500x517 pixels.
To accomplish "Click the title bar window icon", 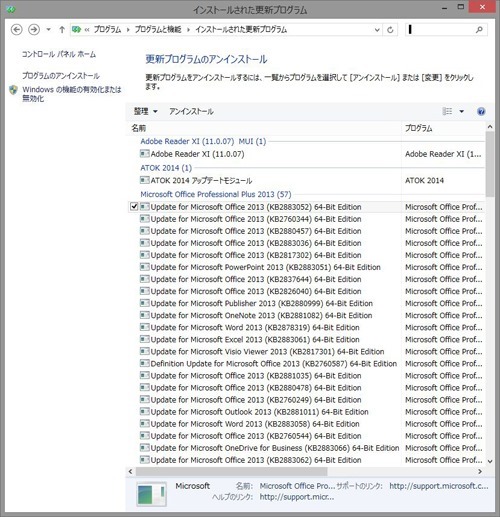I will [x=11, y=10].
